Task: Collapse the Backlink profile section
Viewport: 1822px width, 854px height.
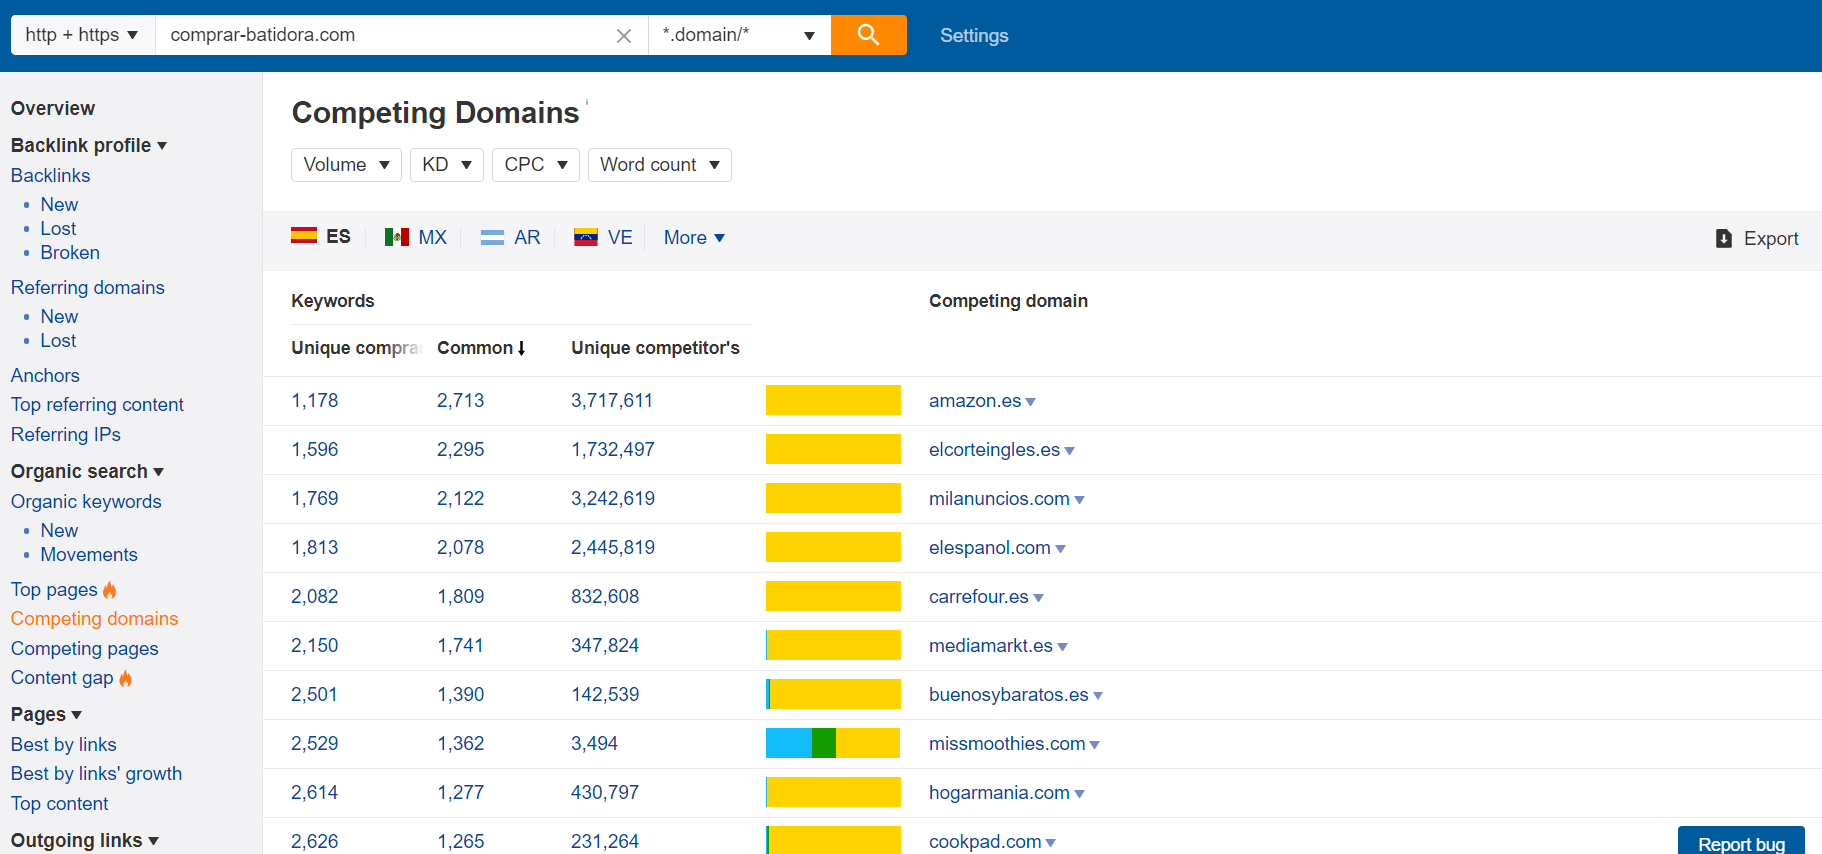Action: [x=89, y=145]
